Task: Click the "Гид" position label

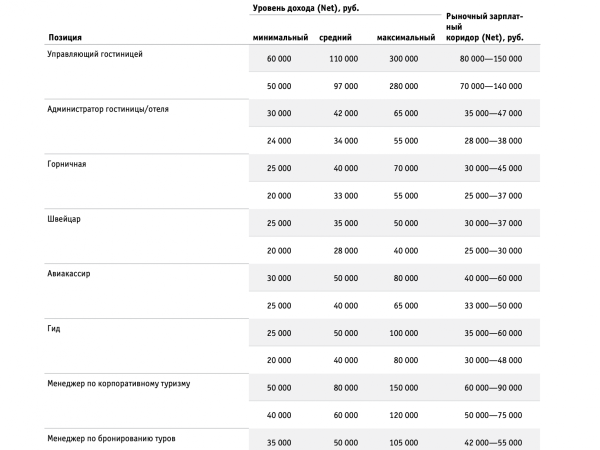Action: coord(54,328)
